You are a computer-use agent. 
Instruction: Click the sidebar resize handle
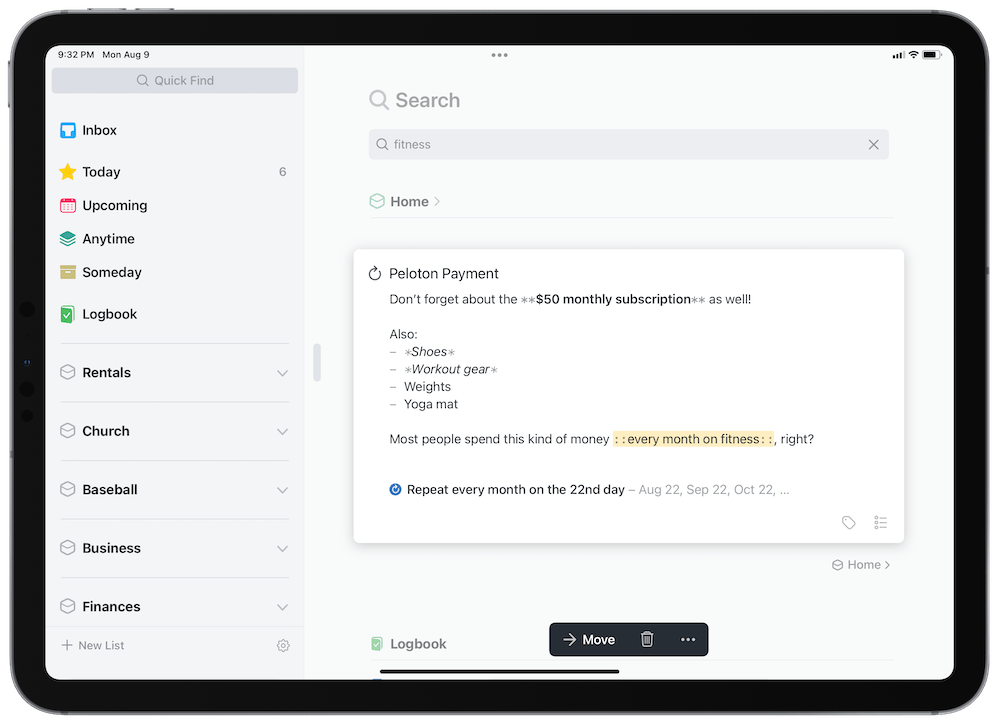point(317,362)
